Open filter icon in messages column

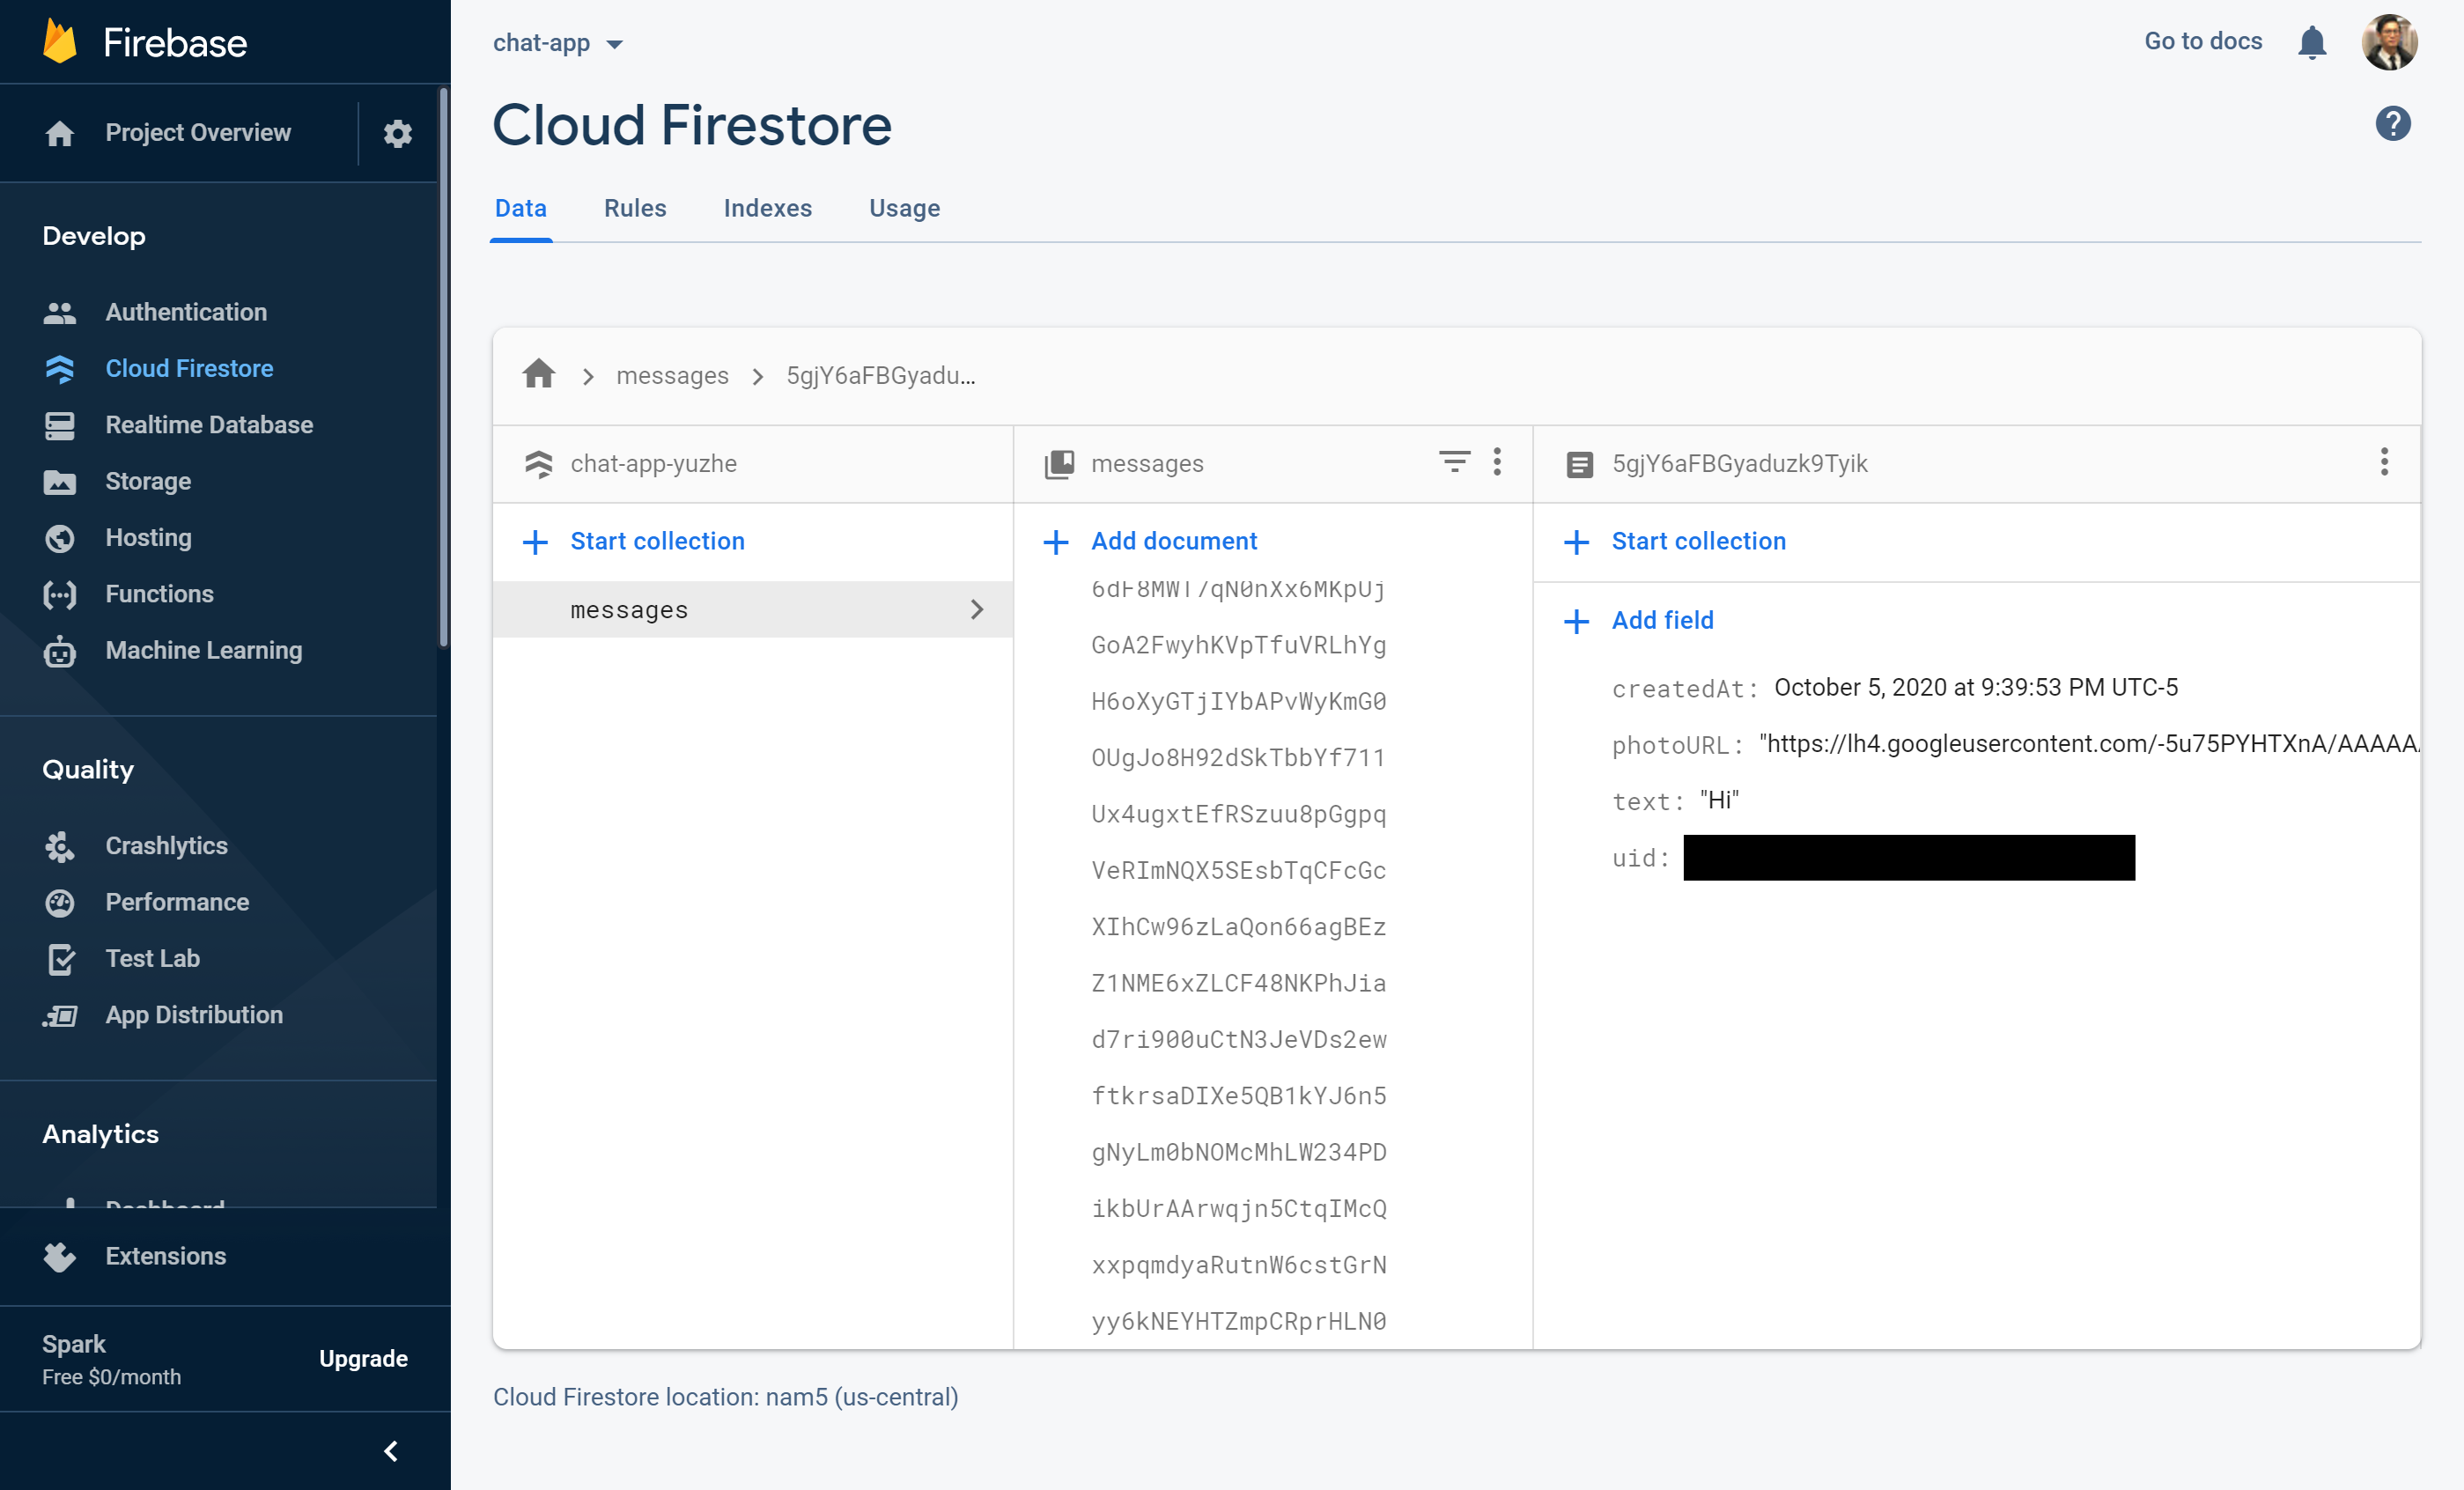[1454, 462]
